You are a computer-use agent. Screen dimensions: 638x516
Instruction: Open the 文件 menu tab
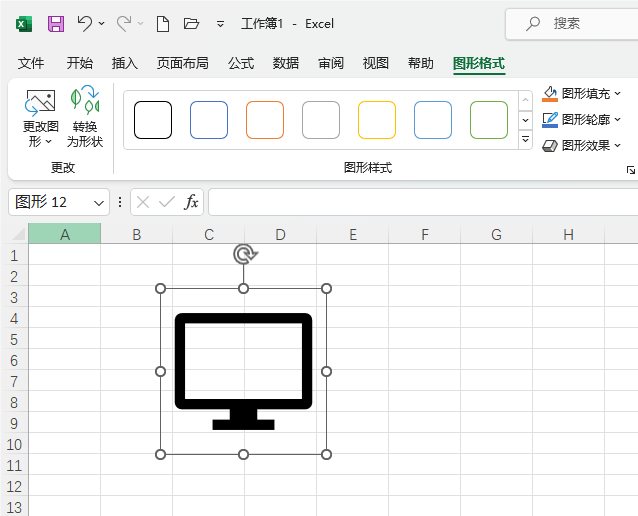point(31,63)
